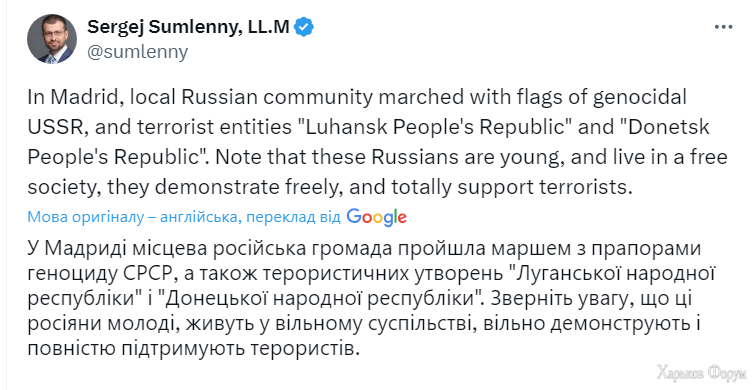755x390 pixels.
Task: Click the Google logo in translation line
Action: (x=377, y=217)
